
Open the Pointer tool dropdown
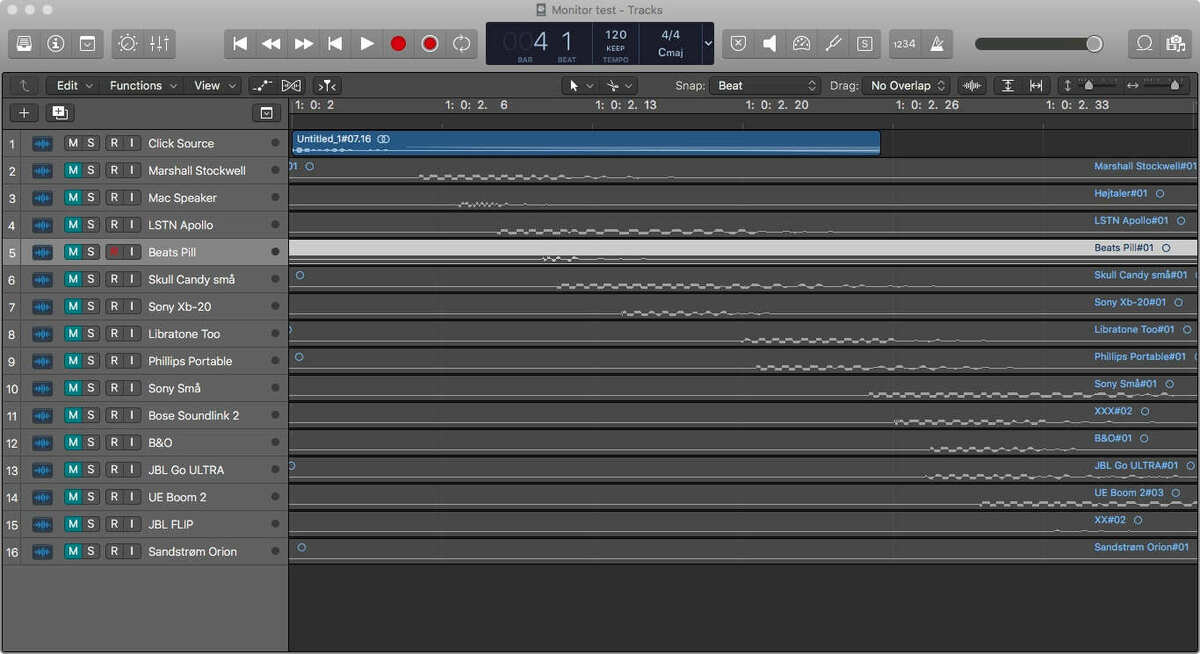581,86
